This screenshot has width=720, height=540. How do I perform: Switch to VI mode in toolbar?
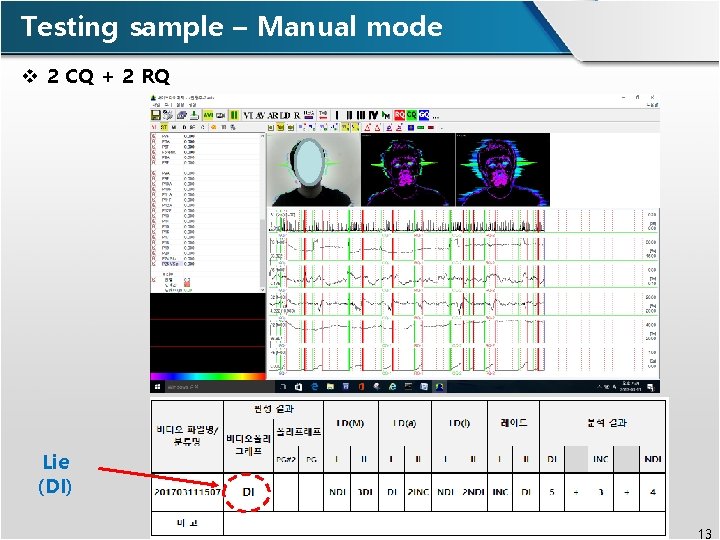pos(248,115)
